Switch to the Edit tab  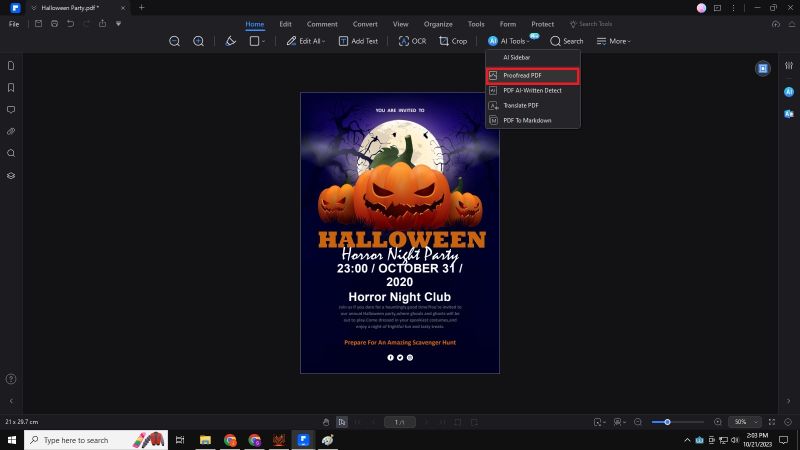coord(285,24)
